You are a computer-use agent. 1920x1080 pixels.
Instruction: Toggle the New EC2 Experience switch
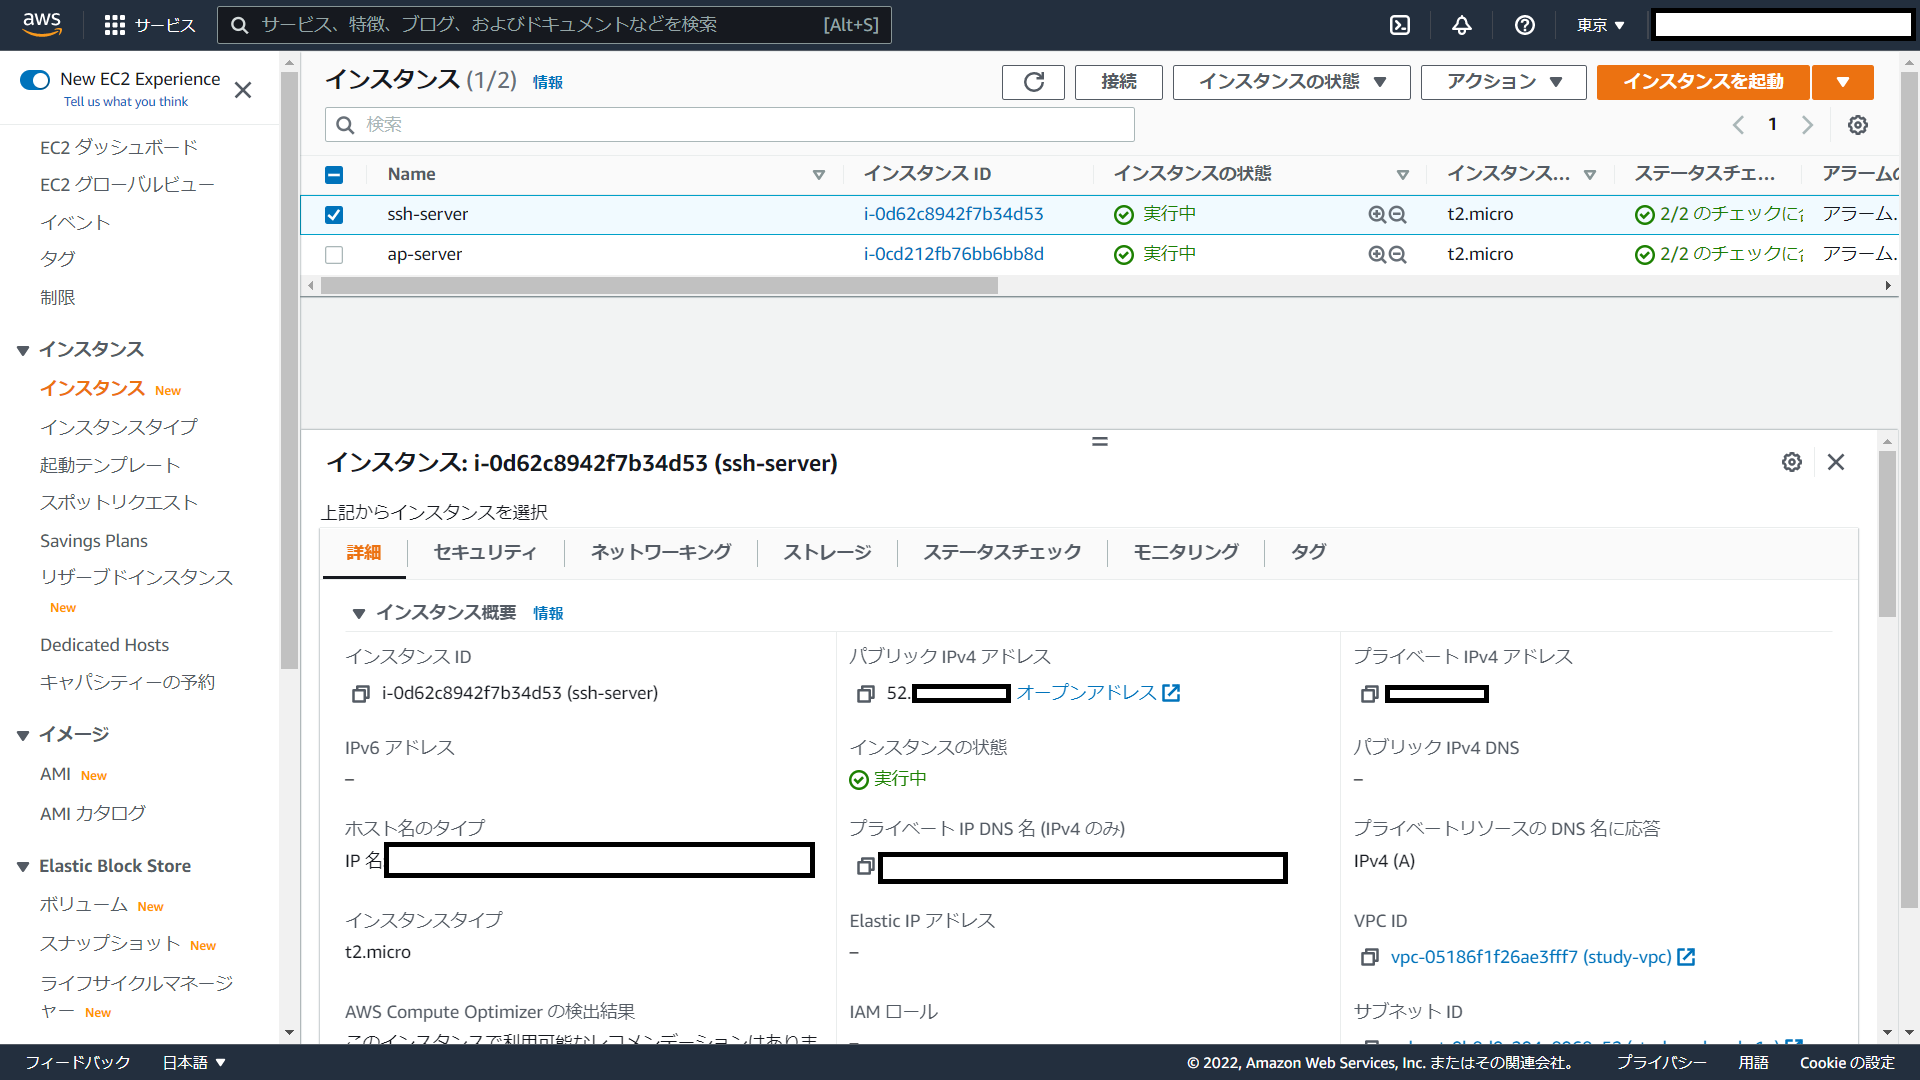pyautogui.click(x=35, y=80)
